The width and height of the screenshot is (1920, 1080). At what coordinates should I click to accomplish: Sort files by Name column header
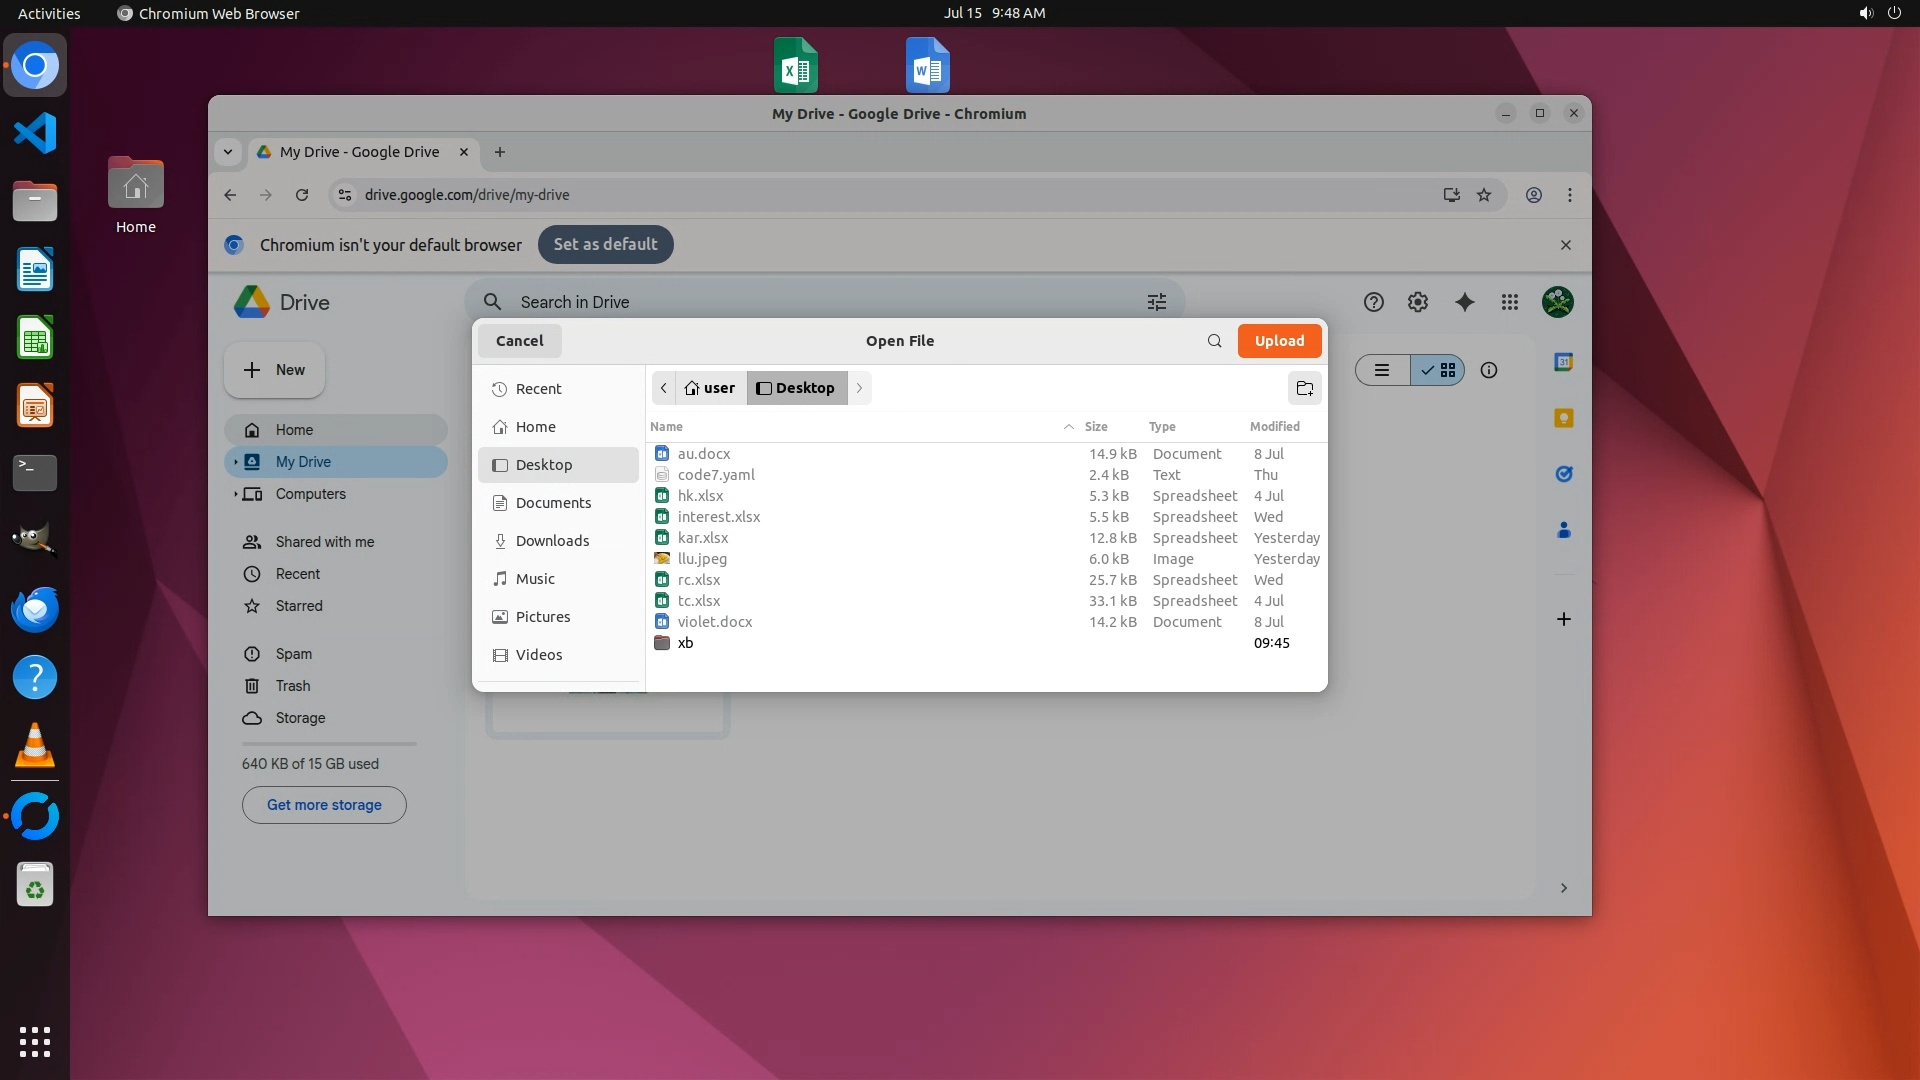[667, 427]
